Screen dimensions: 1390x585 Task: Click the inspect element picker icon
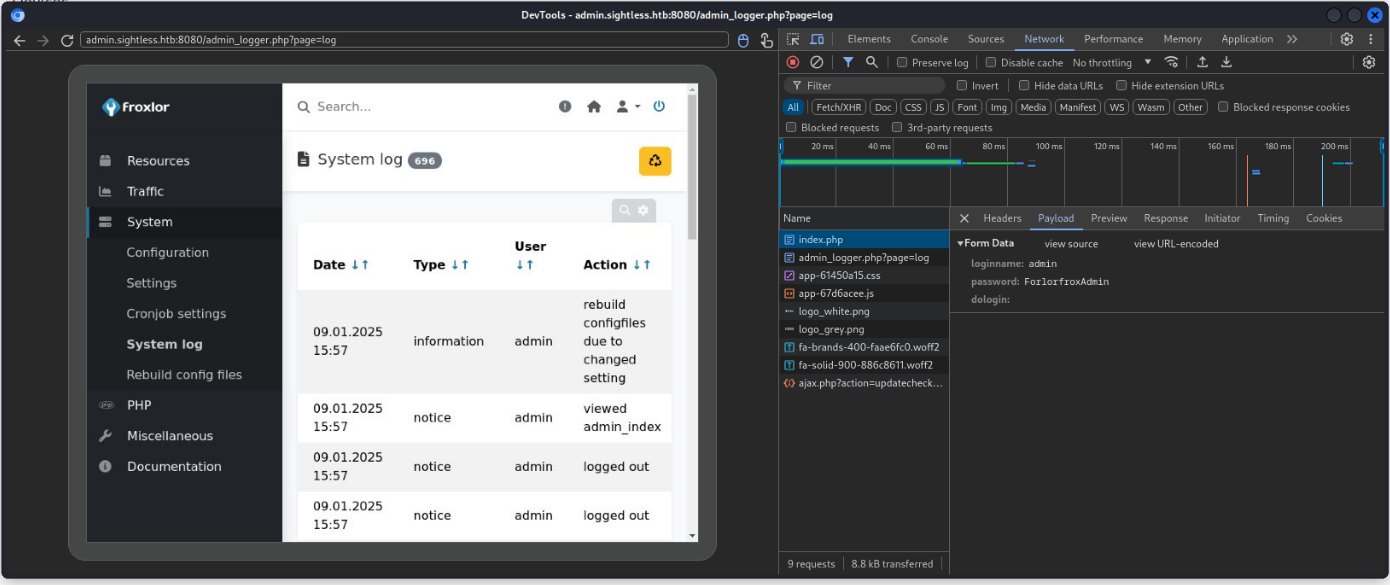[x=793, y=39]
